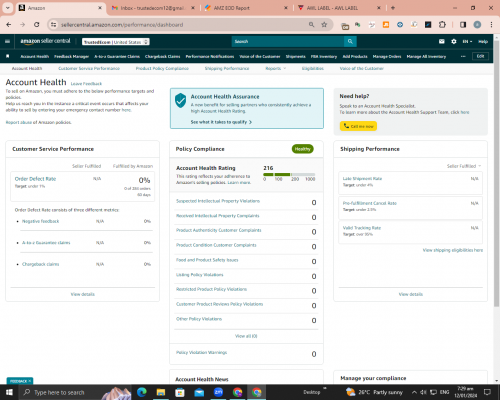
Task: Click the page vertical scrollbar
Action: point(497,173)
